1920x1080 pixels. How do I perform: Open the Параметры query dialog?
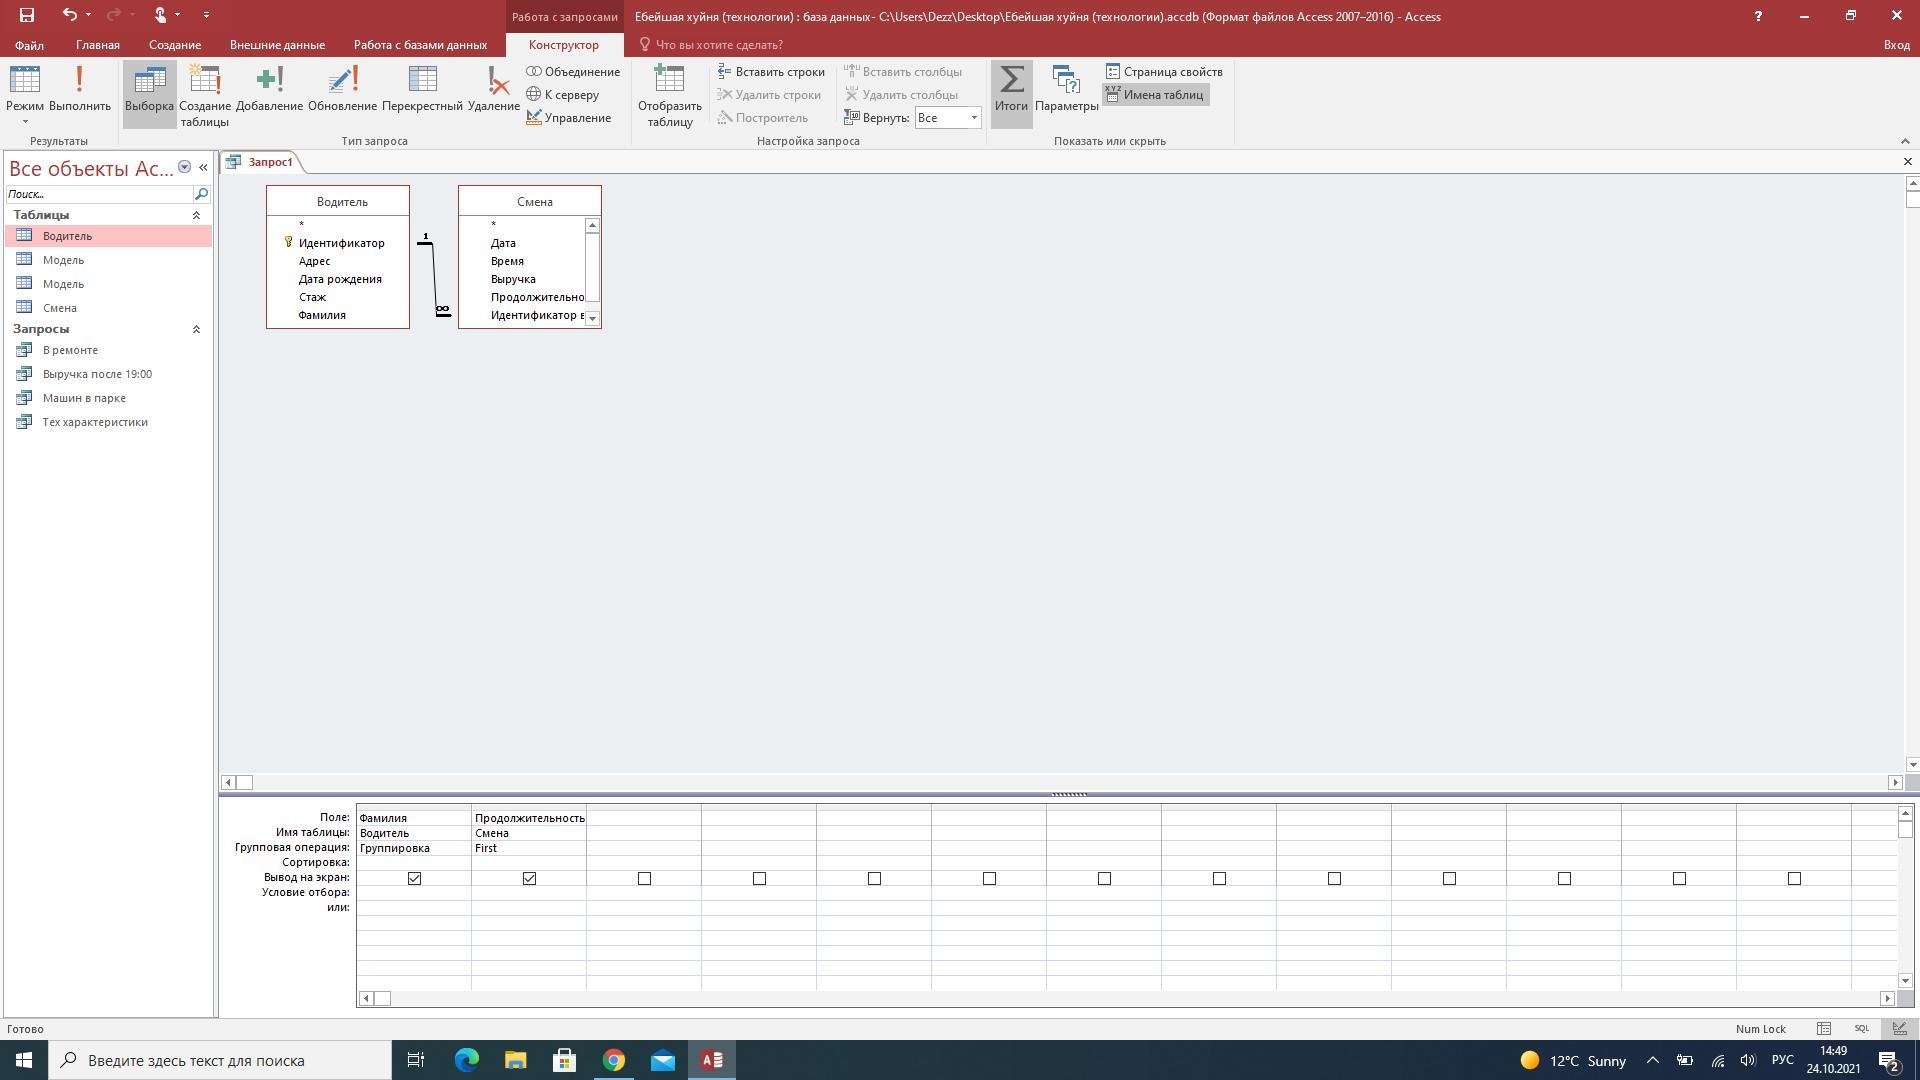coord(1066,90)
